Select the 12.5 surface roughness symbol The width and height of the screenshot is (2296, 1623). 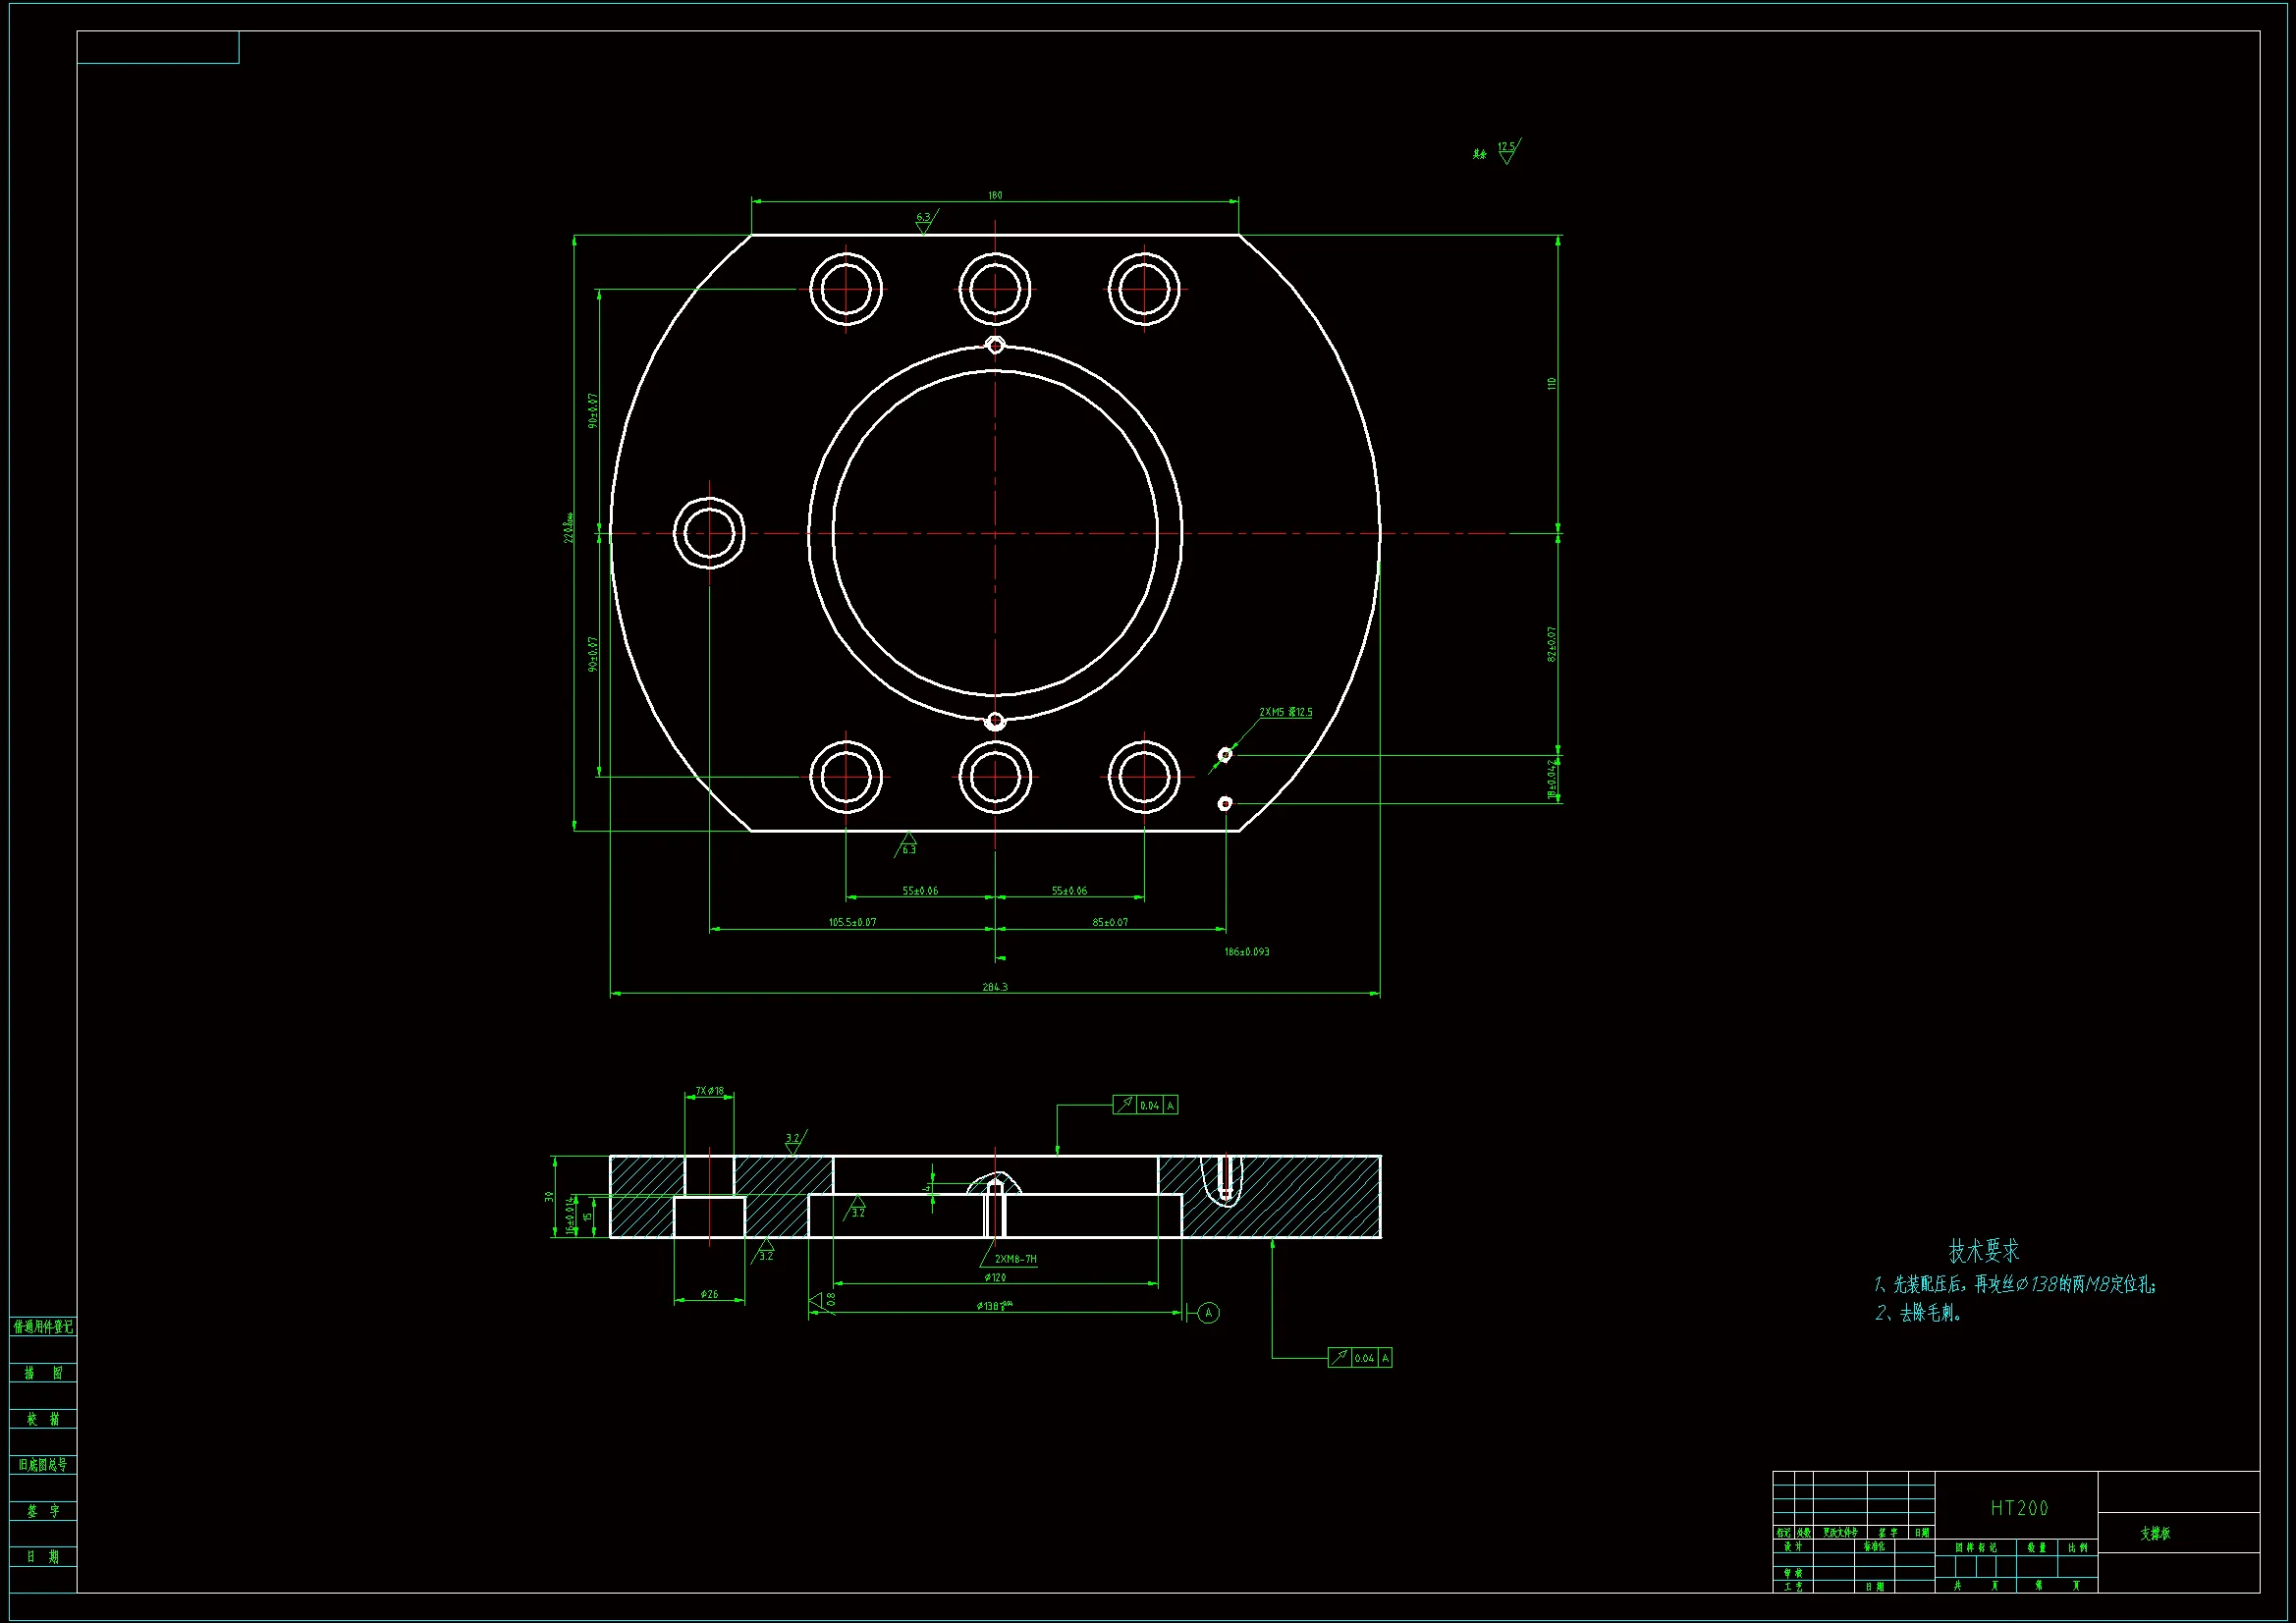(x=1506, y=151)
